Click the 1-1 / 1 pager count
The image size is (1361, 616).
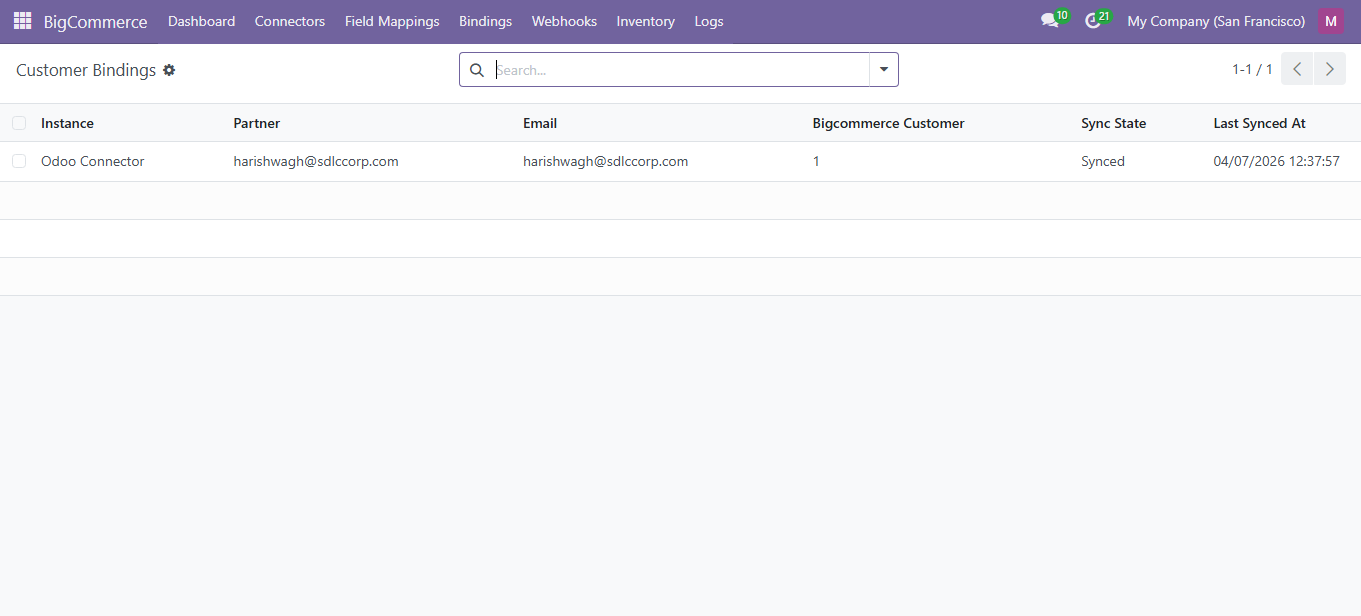(1251, 68)
